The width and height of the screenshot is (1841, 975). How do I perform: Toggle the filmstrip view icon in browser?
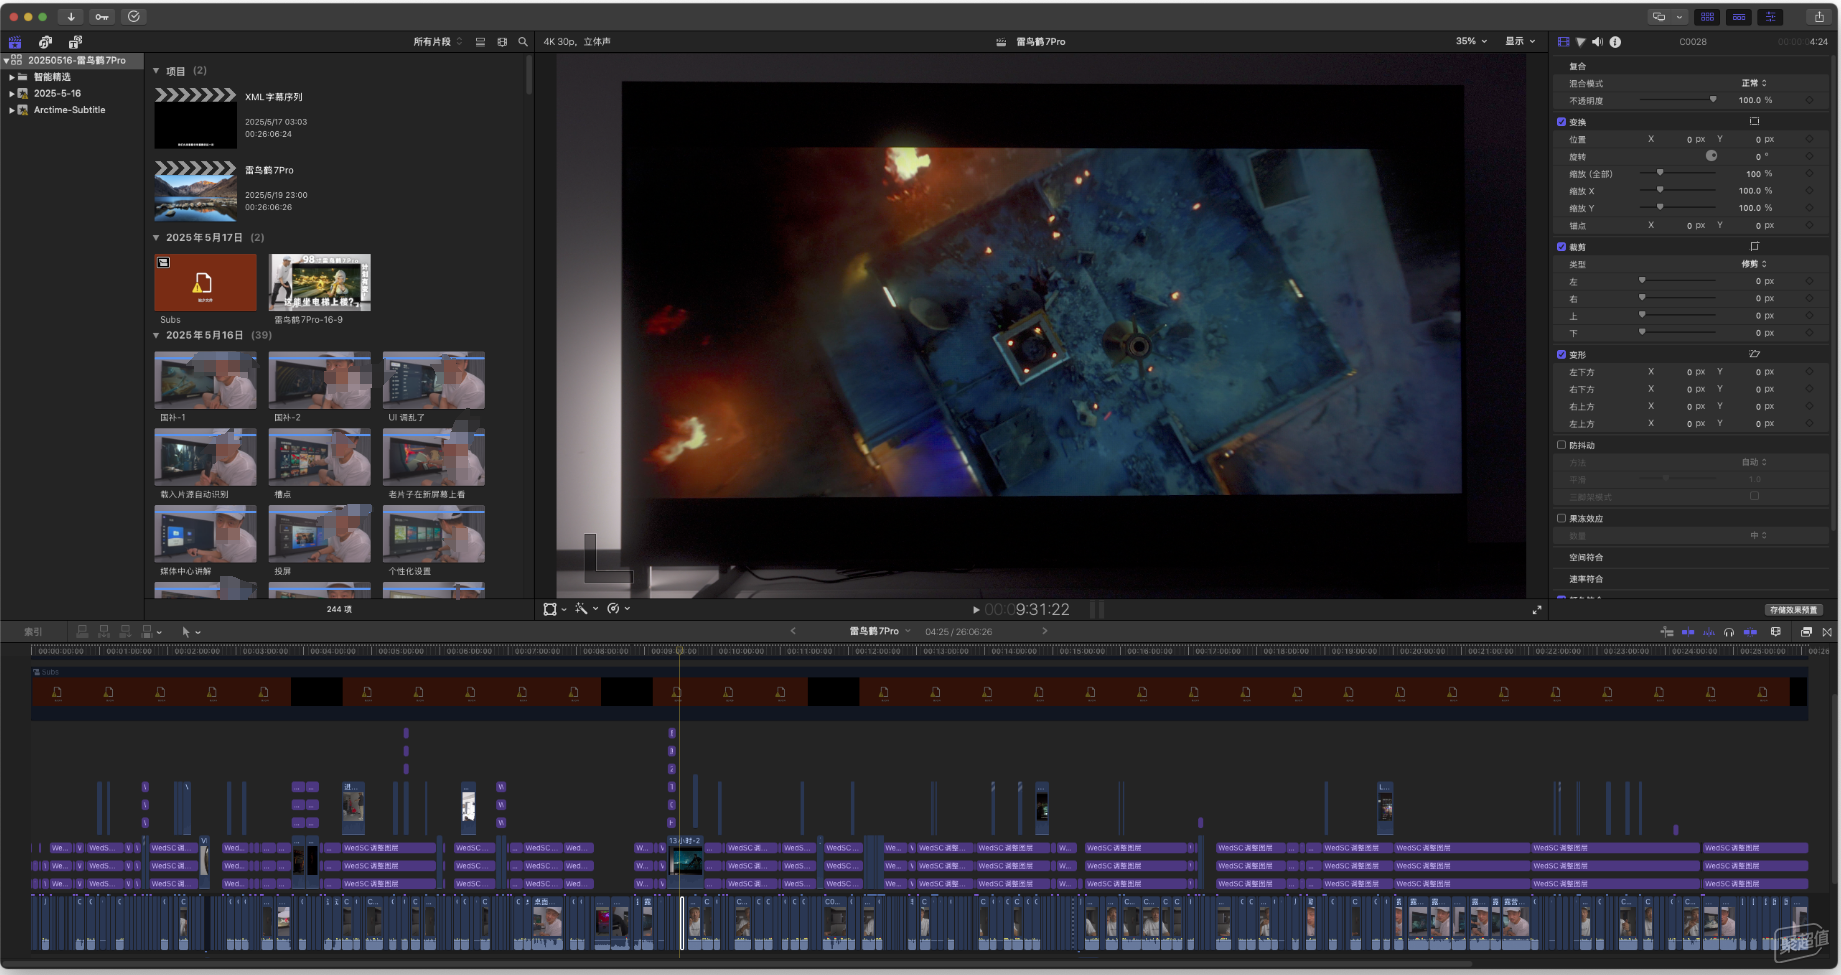point(502,42)
